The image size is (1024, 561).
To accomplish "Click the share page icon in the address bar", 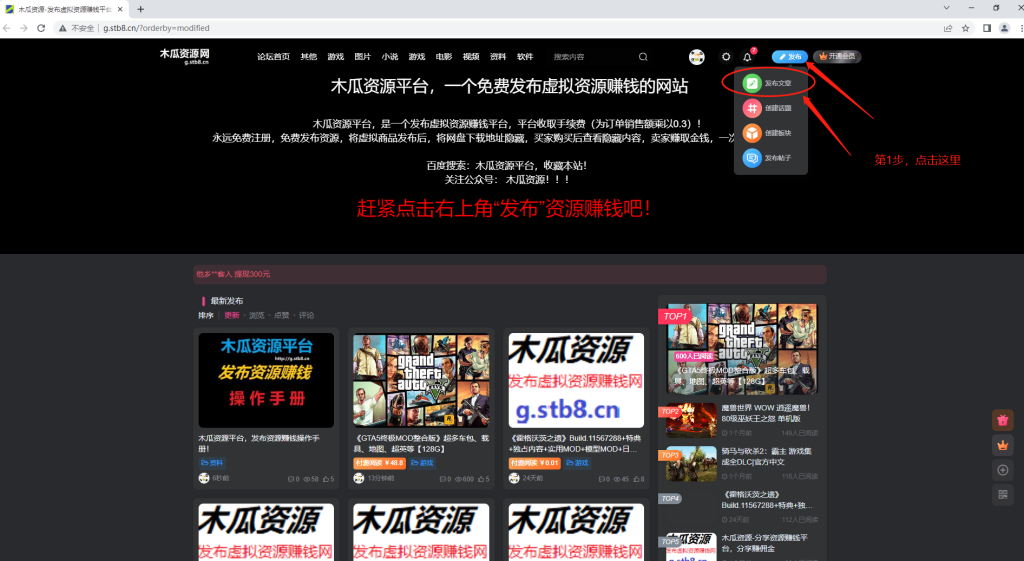I will 948,28.
